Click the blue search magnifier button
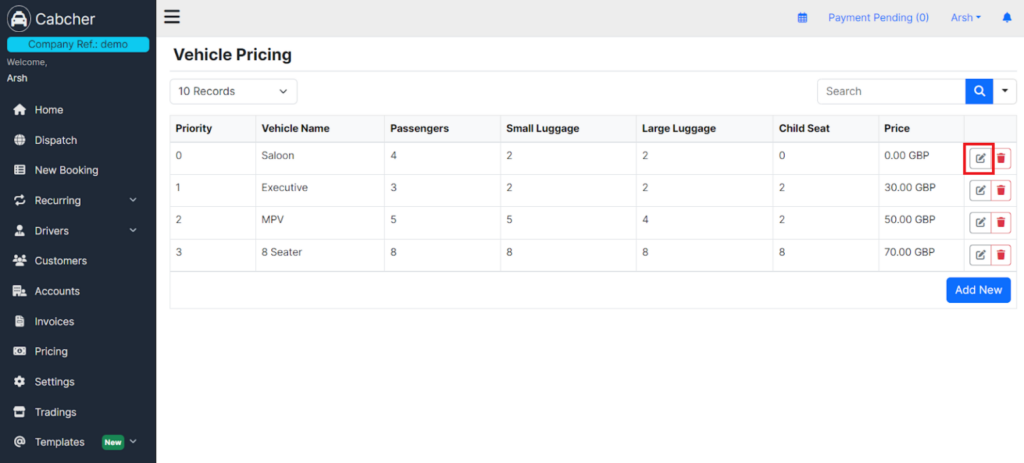 (x=979, y=91)
